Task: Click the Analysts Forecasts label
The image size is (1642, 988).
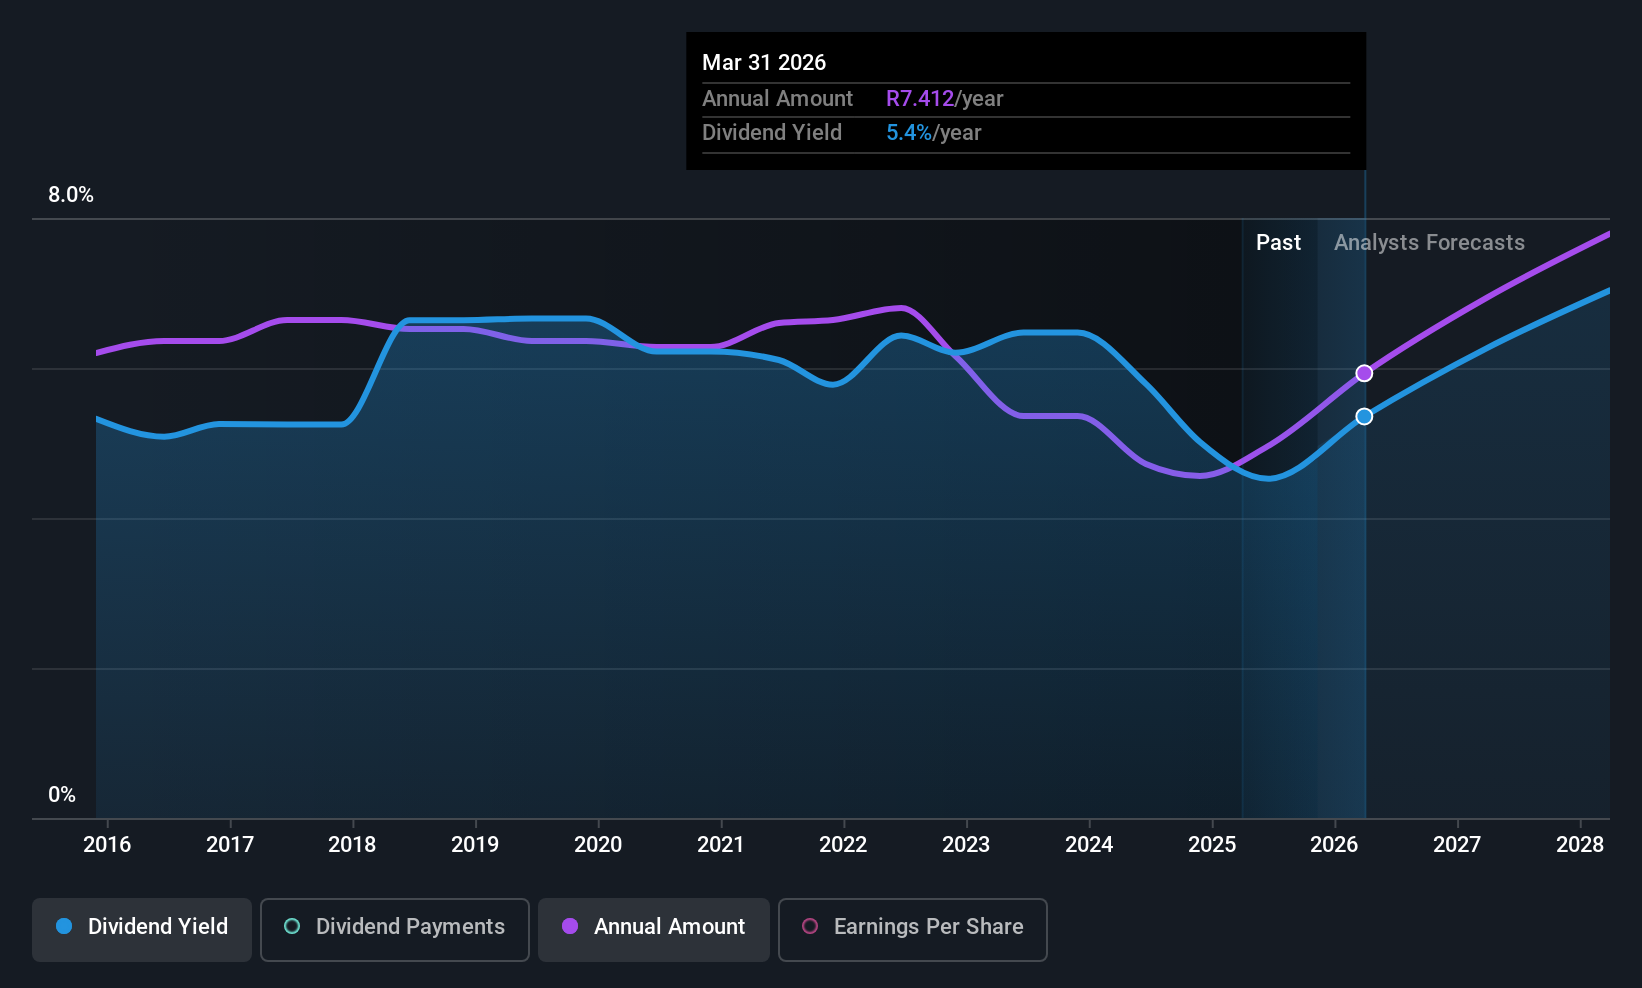Action: point(1429,243)
